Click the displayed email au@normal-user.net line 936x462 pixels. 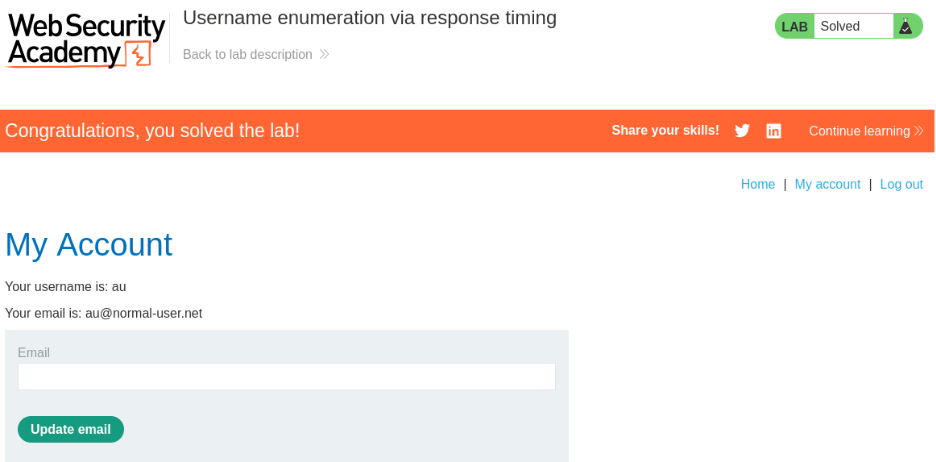[104, 314]
